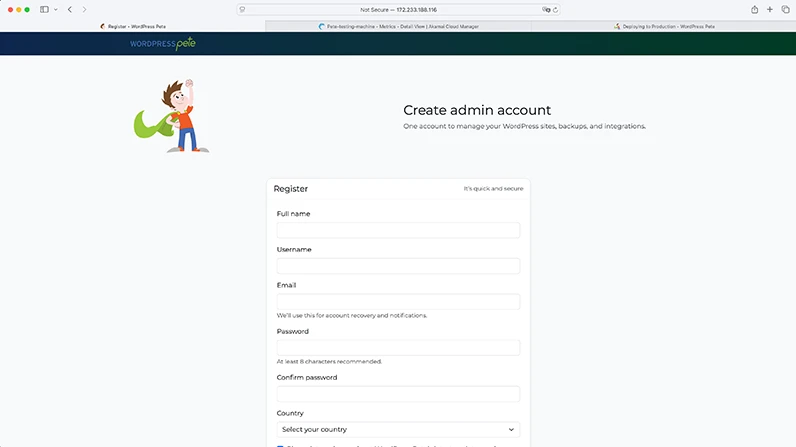Focus the Username text field
Viewport: 796px width, 447px height.
(398, 266)
